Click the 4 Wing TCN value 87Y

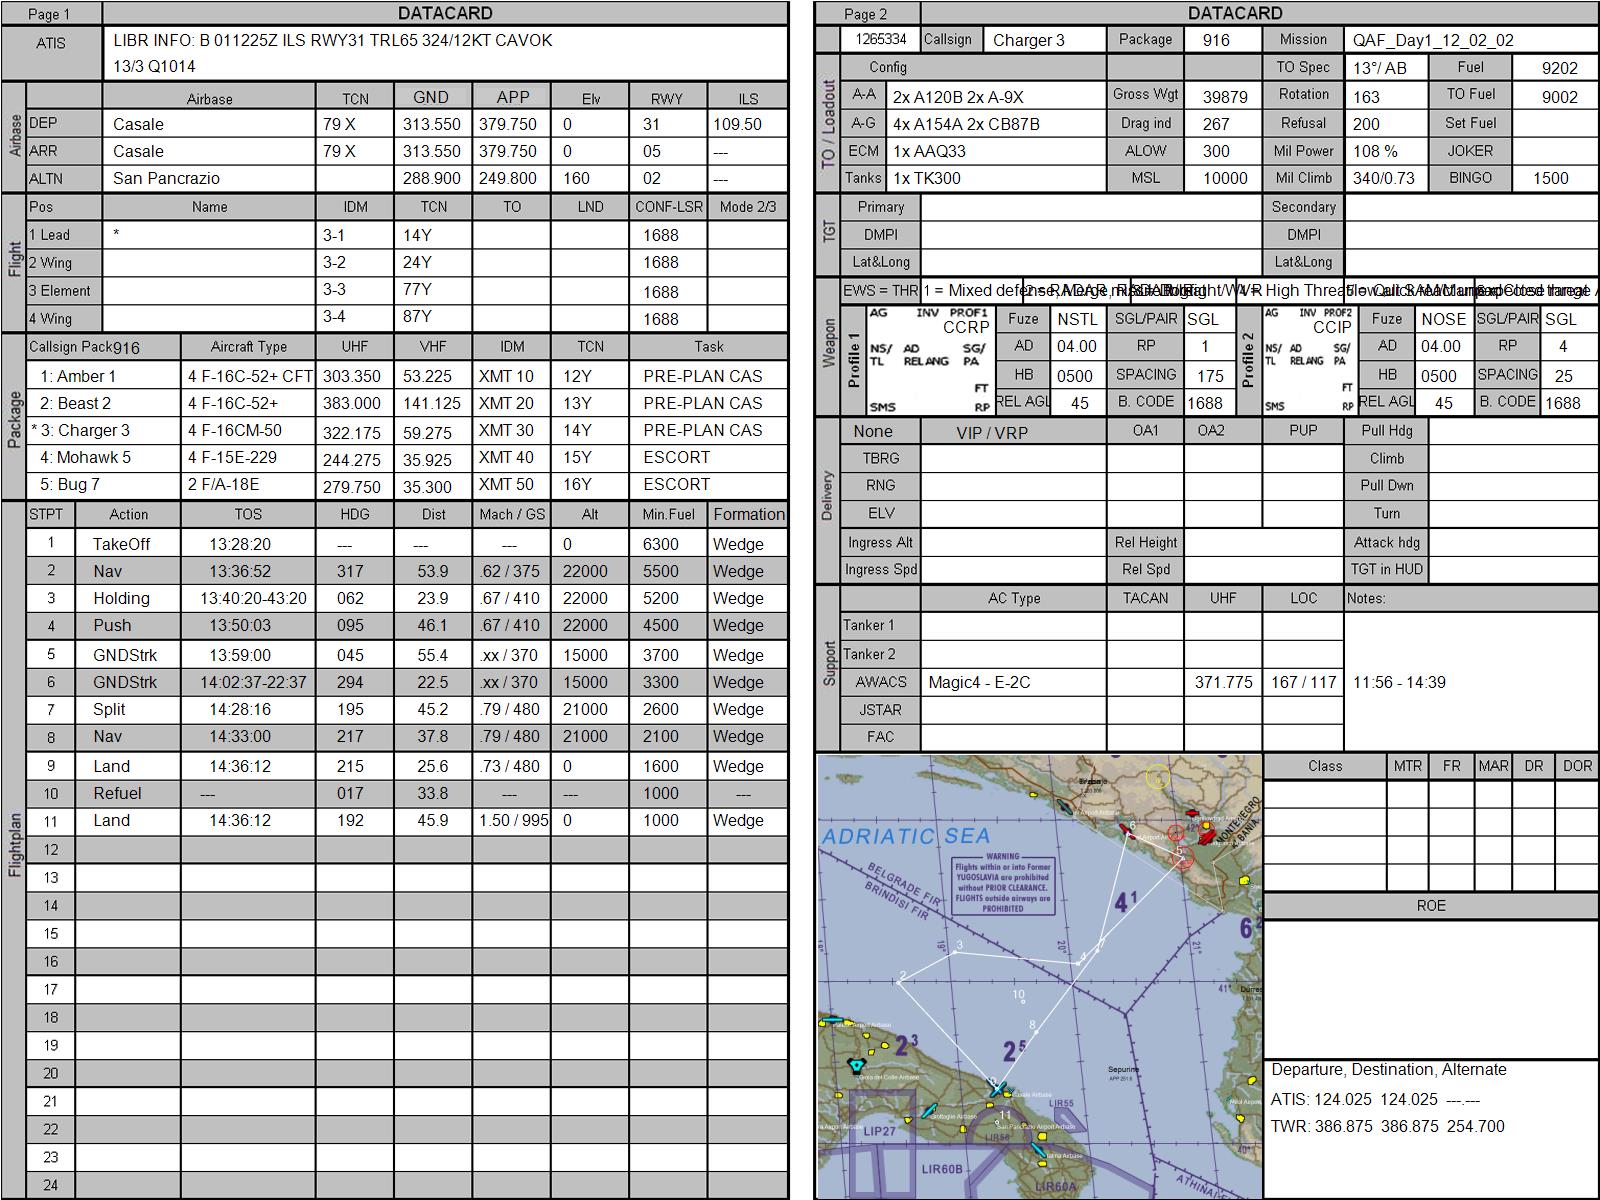417,316
